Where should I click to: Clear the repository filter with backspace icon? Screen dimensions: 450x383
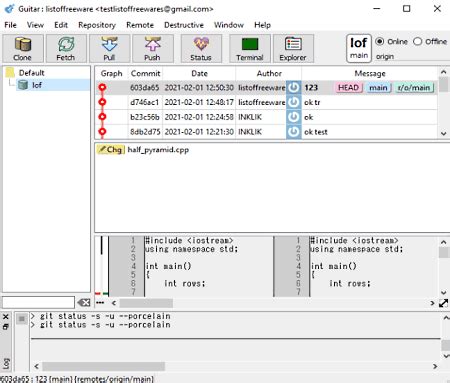(x=84, y=303)
